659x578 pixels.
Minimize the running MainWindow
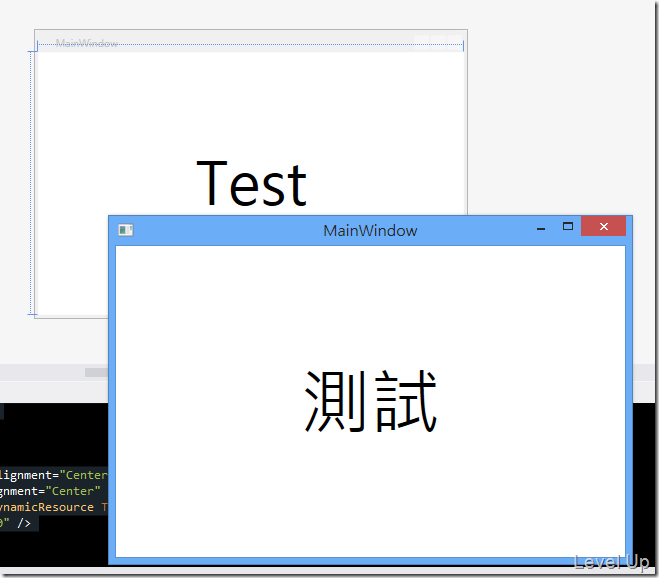[541, 228]
